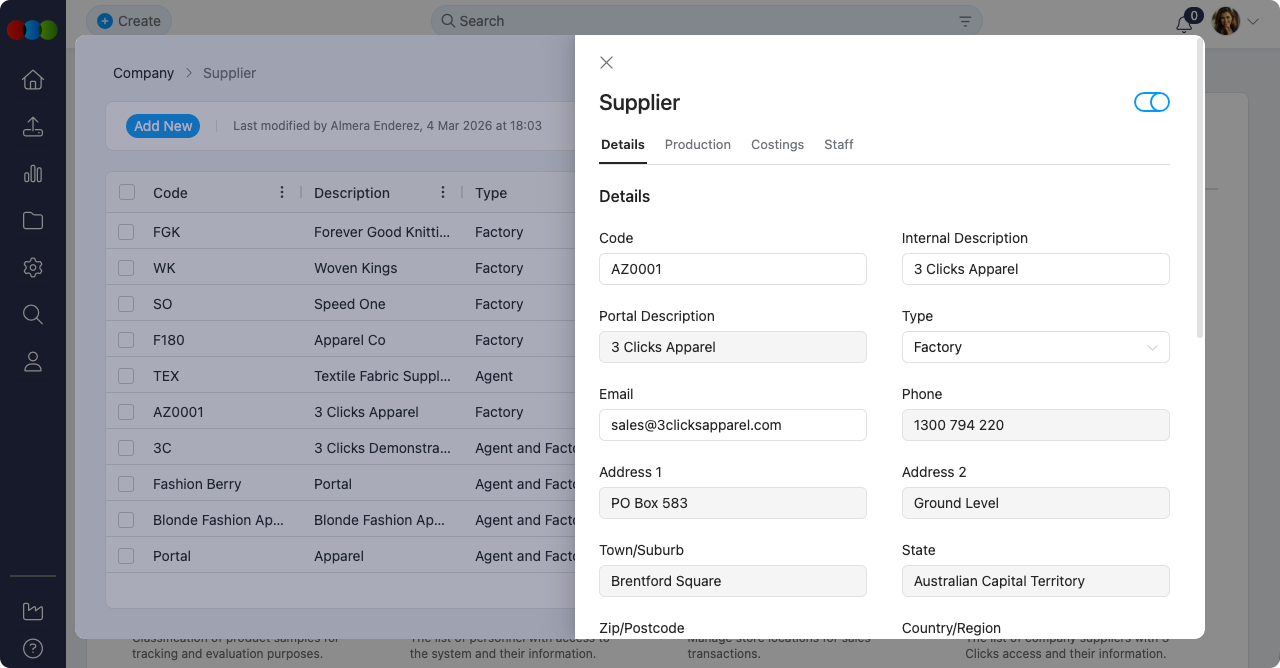Viewport: 1280px width, 668px height.
Task: Click into the Email input field
Action: [x=732, y=425]
